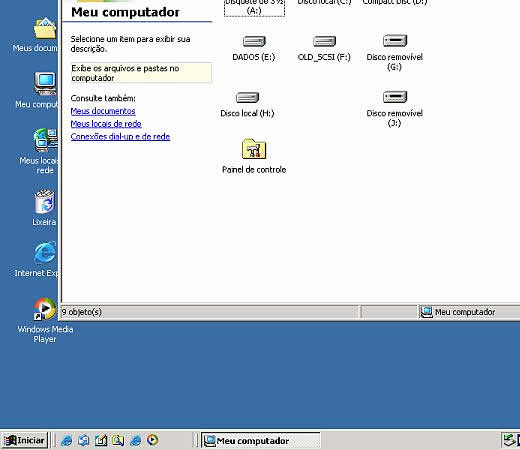This screenshot has height=450, width=520.
Task: Select the Disco local (C:) label
Action: point(324,2)
